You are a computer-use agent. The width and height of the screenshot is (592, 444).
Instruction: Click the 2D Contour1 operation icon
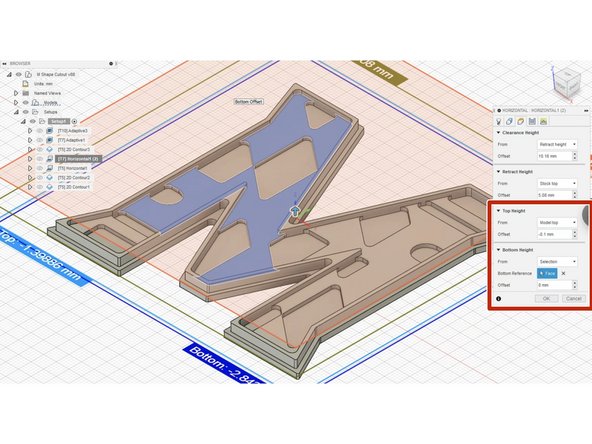point(49,187)
